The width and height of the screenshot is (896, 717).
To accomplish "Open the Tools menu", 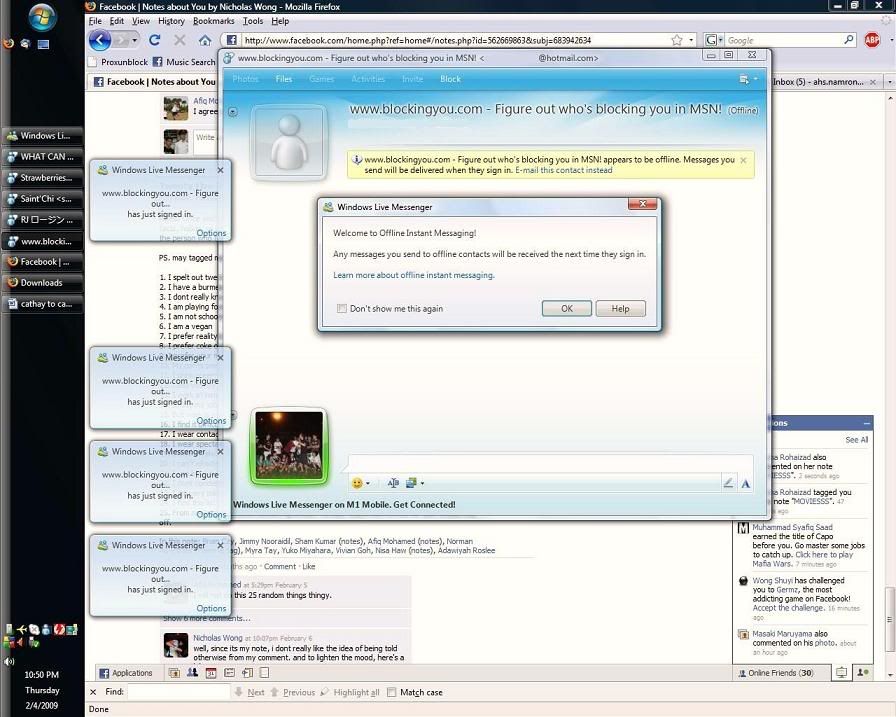I will pos(253,21).
